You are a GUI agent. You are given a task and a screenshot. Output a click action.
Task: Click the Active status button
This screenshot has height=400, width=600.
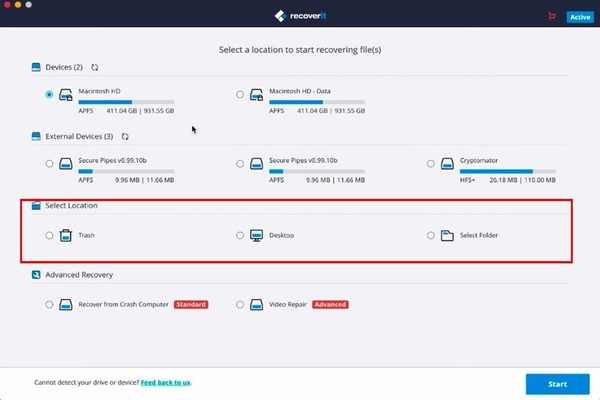point(580,17)
